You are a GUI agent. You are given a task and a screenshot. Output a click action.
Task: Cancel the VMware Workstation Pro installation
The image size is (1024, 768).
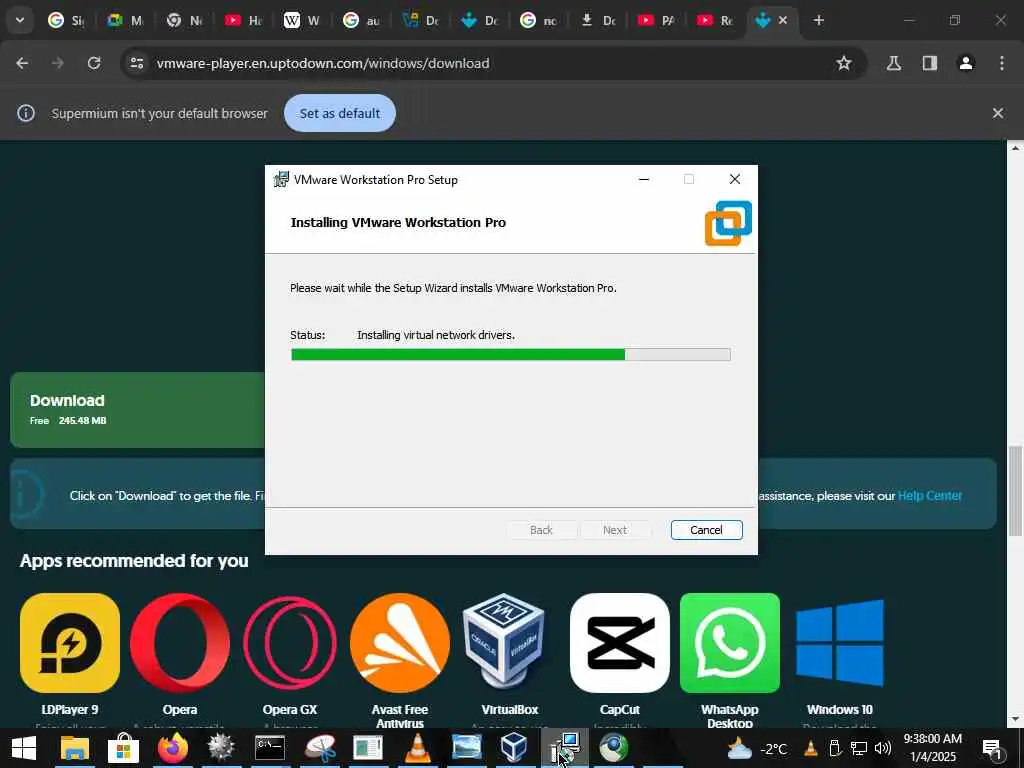tap(706, 530)
